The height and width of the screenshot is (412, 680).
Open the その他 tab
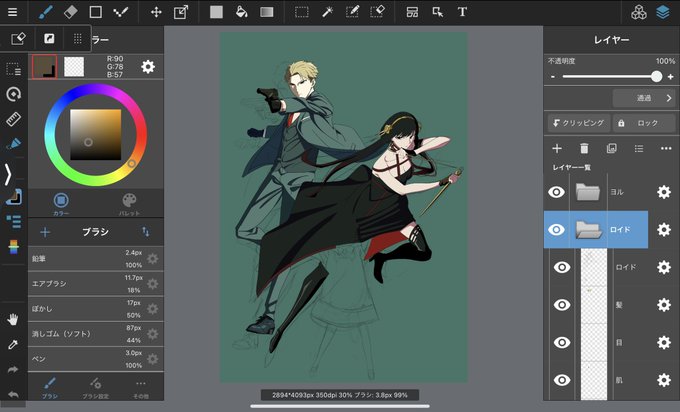pyautogui.click(x=141, y=387)
